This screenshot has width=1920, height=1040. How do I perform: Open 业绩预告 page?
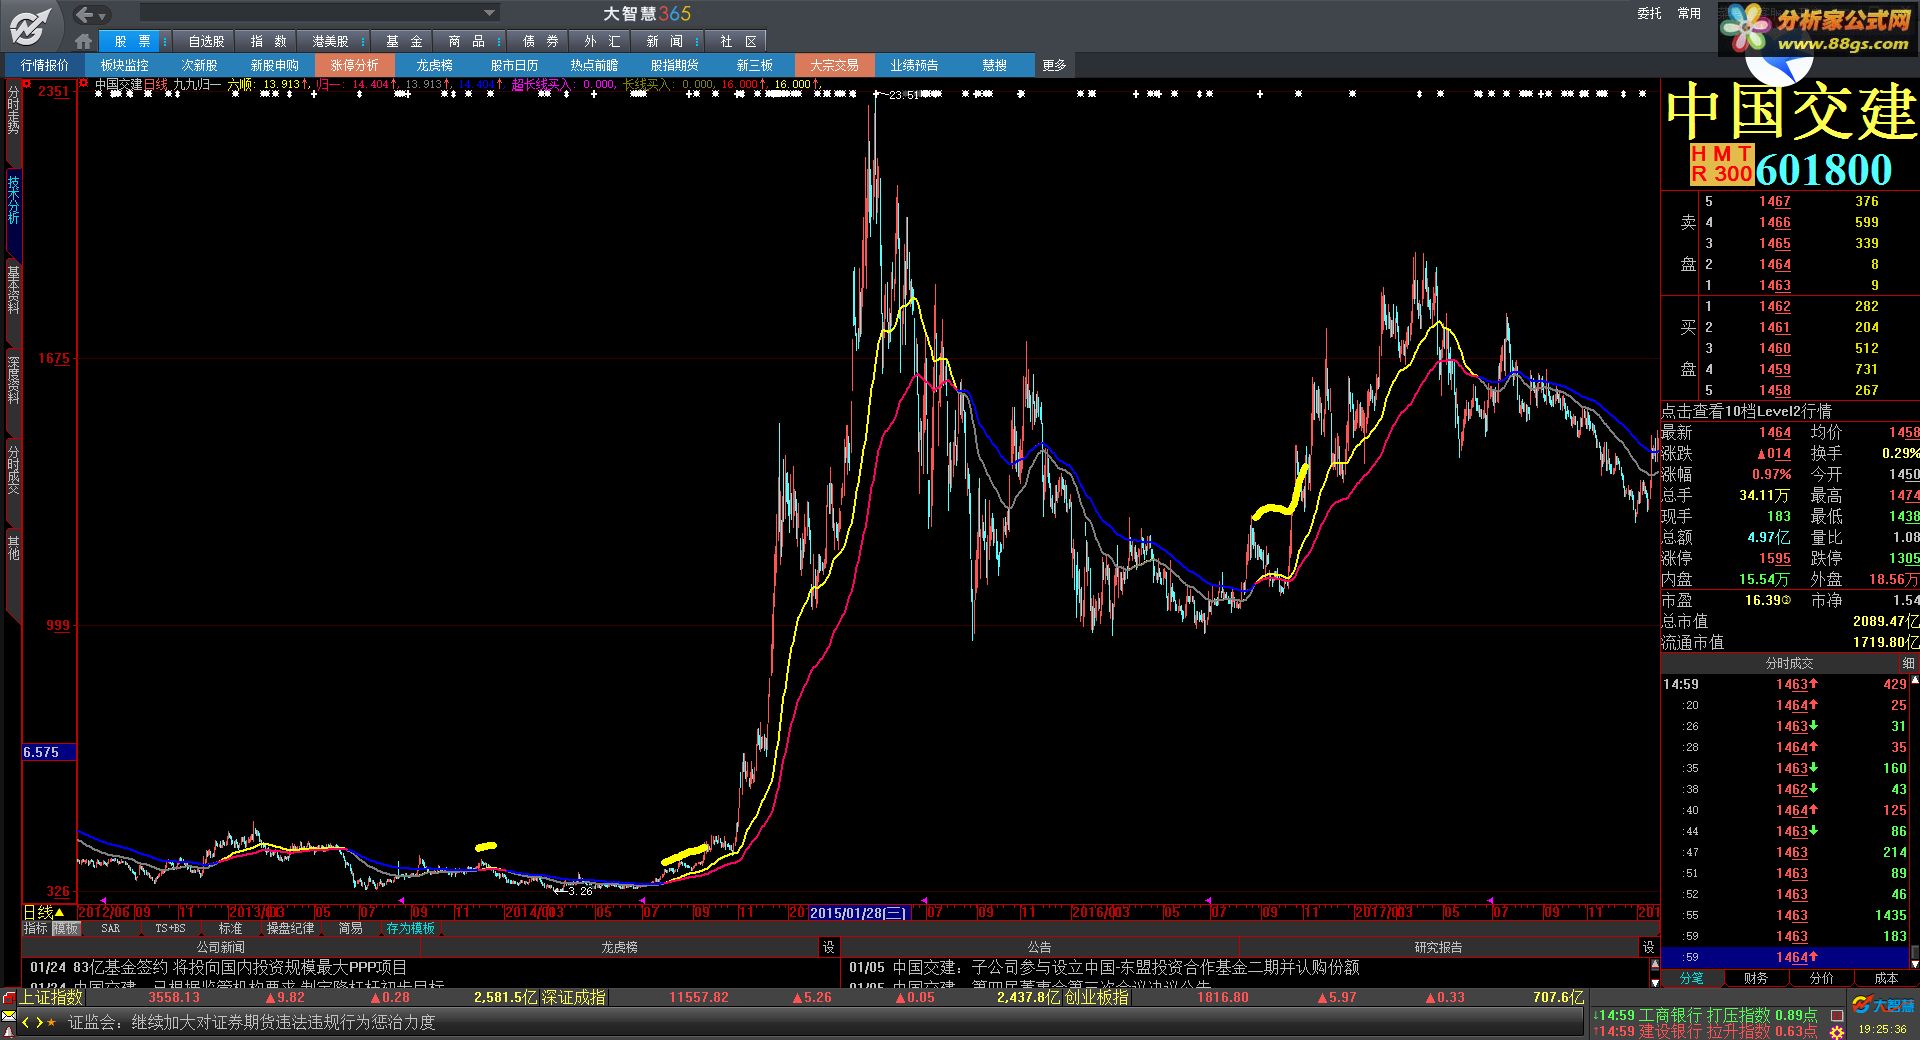tap(914, 65)
